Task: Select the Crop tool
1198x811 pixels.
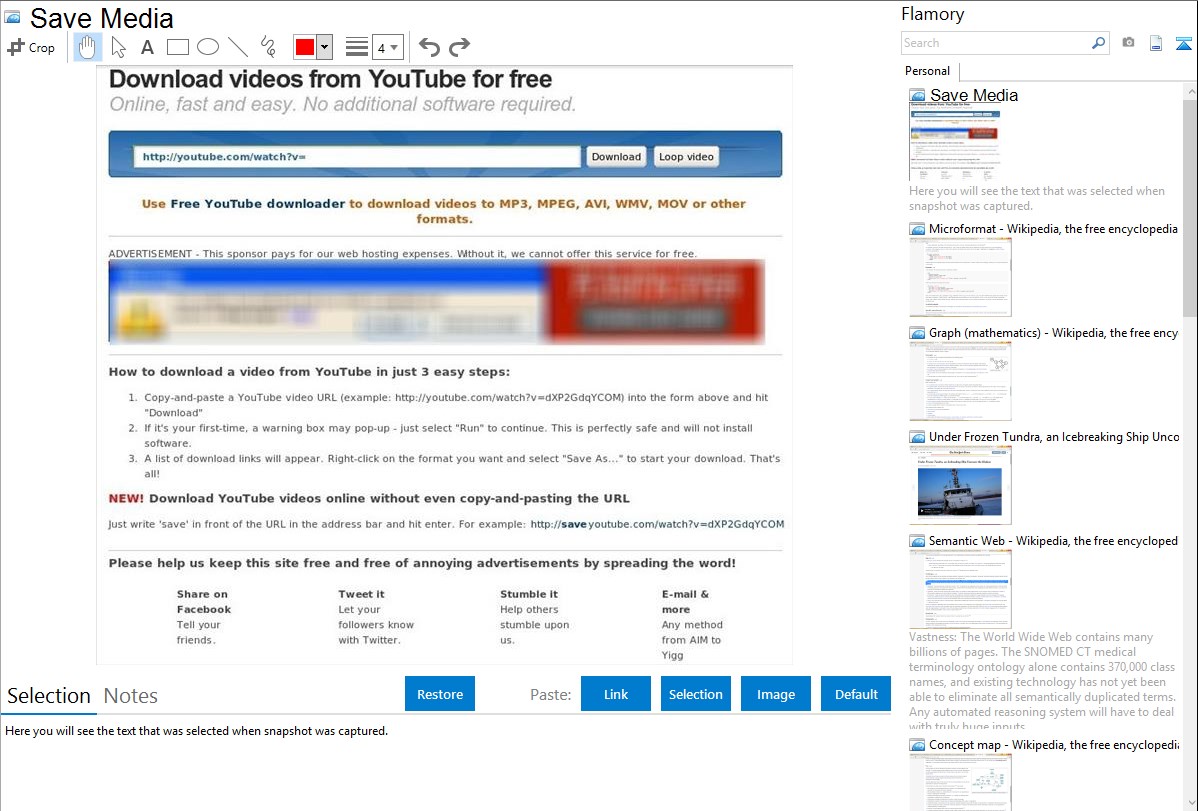Action: click(31, 47)
